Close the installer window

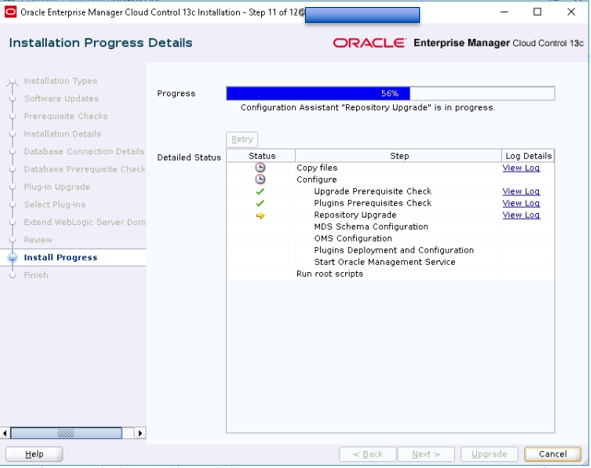[x=571, y=12]
